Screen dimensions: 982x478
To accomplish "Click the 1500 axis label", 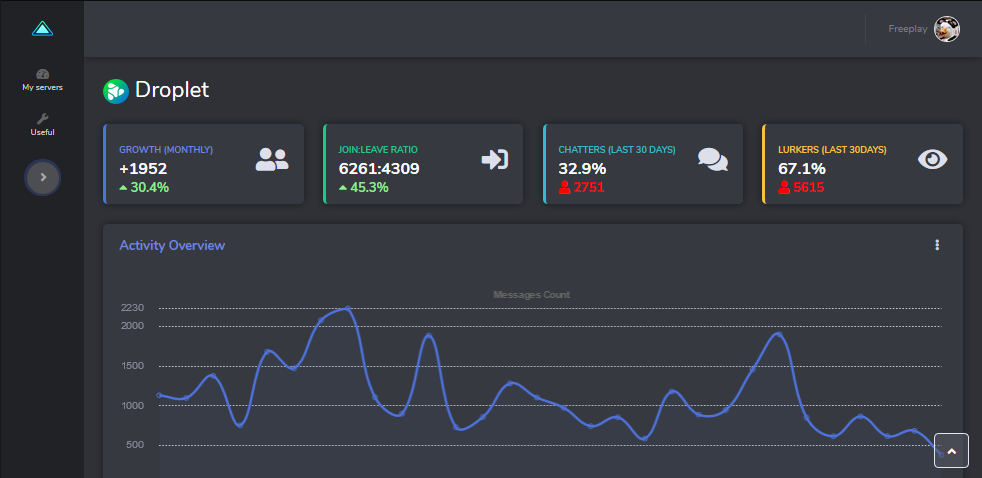I will 133,366.
